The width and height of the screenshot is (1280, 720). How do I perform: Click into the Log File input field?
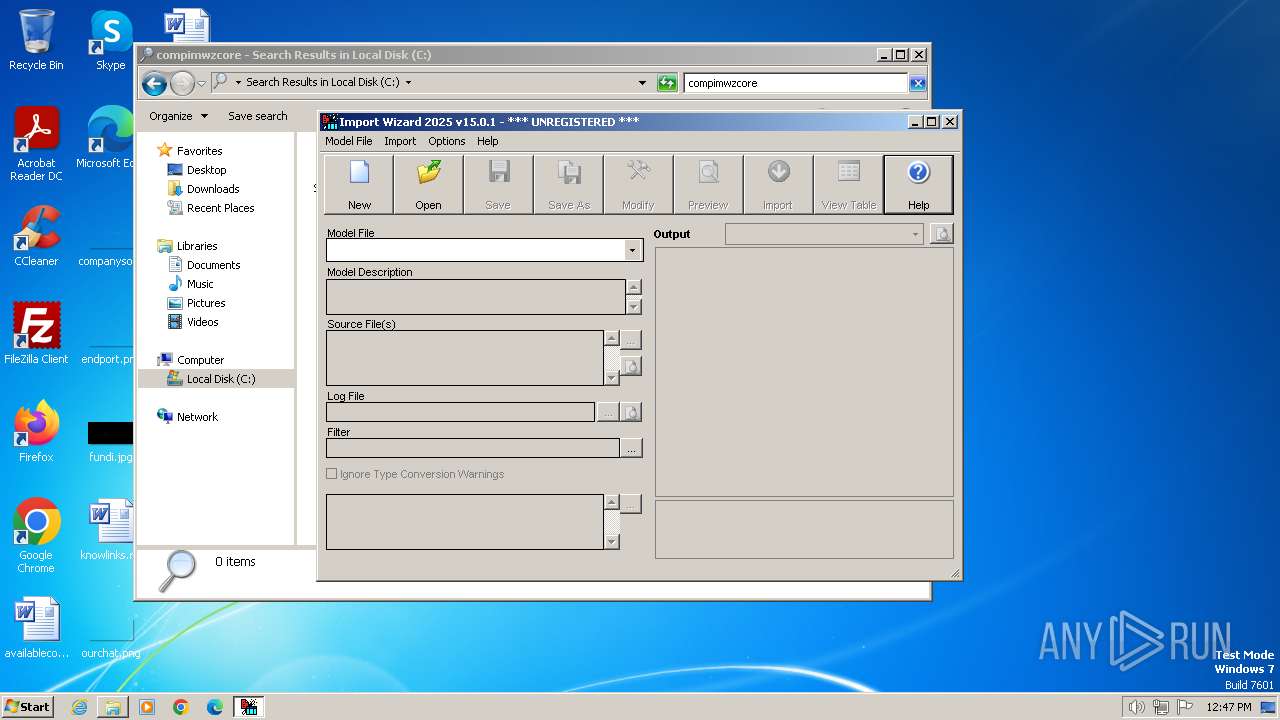460,412
